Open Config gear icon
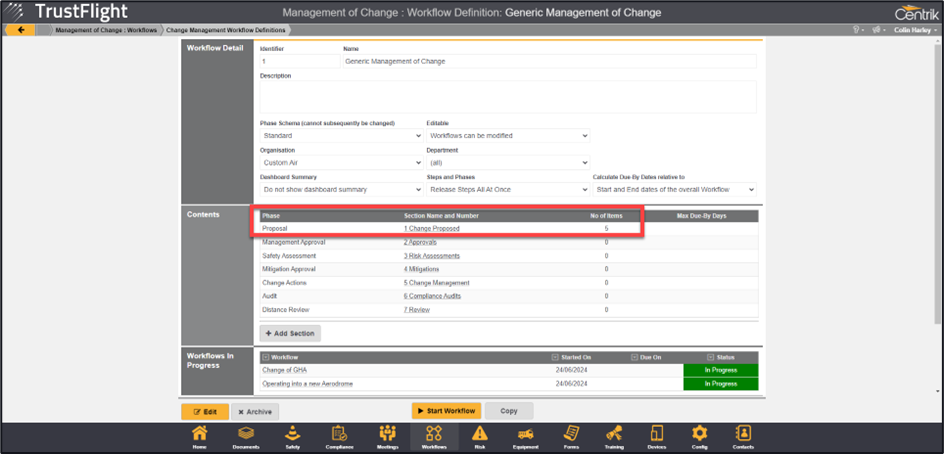Viewport: 944px width, 454px height. coord(699,435)
